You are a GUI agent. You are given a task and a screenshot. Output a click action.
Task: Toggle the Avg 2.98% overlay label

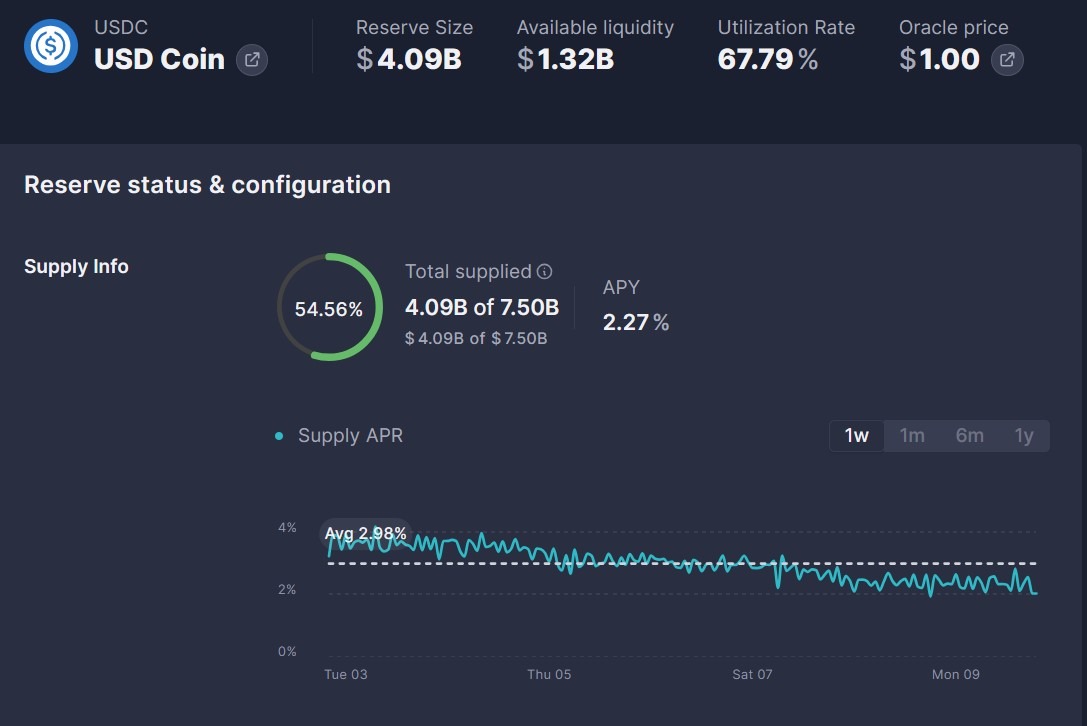click(x=365, y=533)
